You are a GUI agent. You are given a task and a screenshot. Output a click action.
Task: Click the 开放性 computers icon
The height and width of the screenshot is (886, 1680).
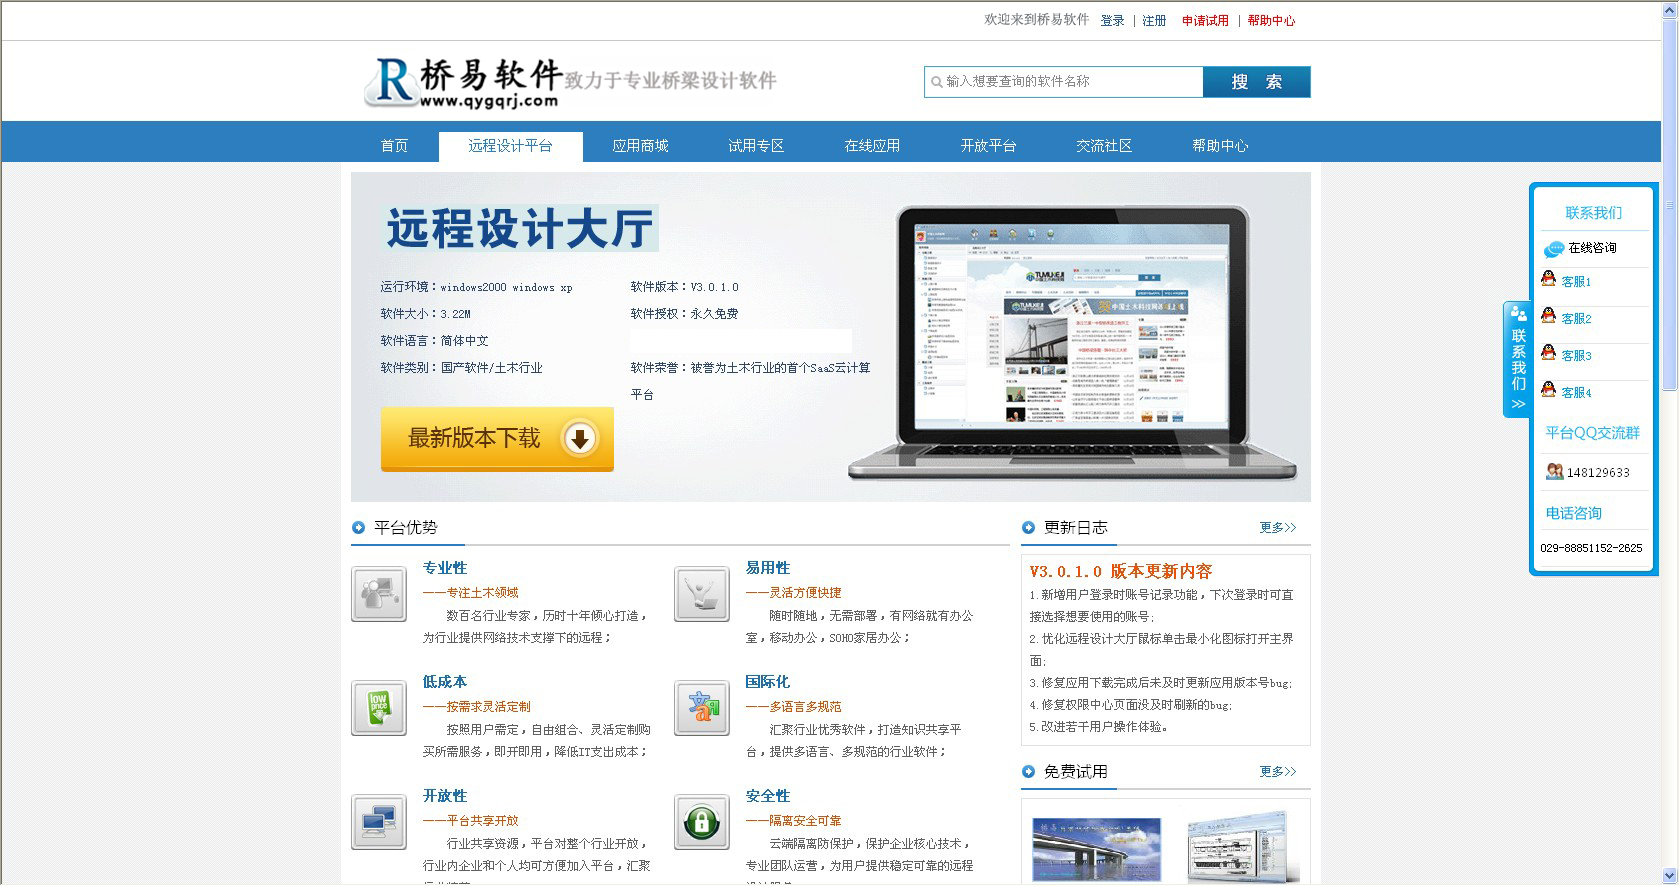click(379, 822)
